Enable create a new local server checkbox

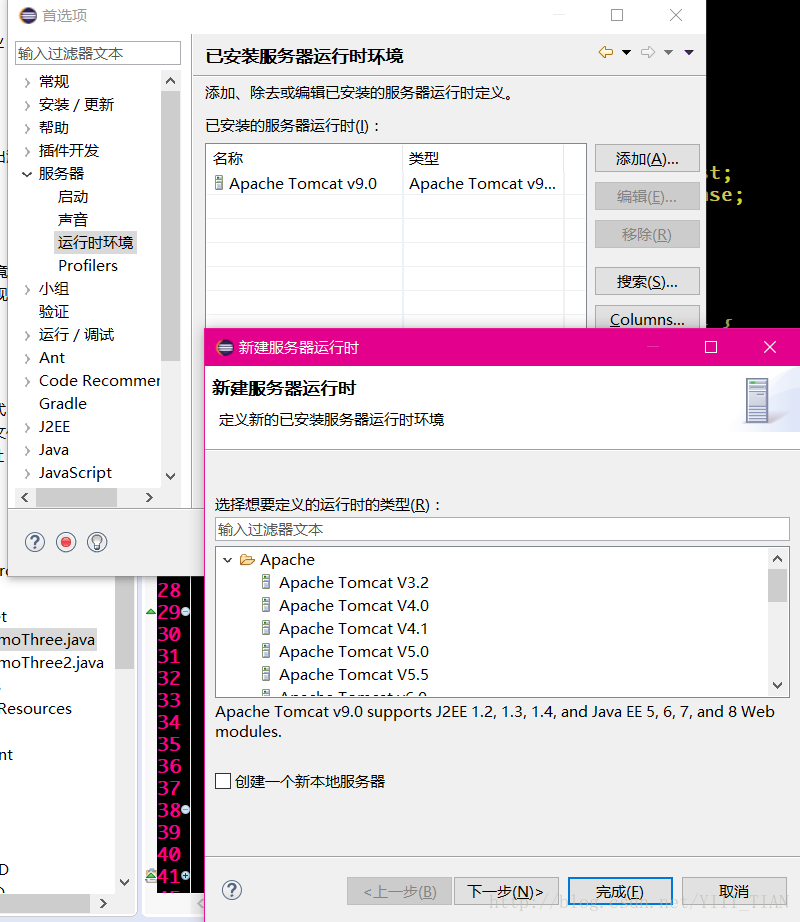(x=223, y=781)
